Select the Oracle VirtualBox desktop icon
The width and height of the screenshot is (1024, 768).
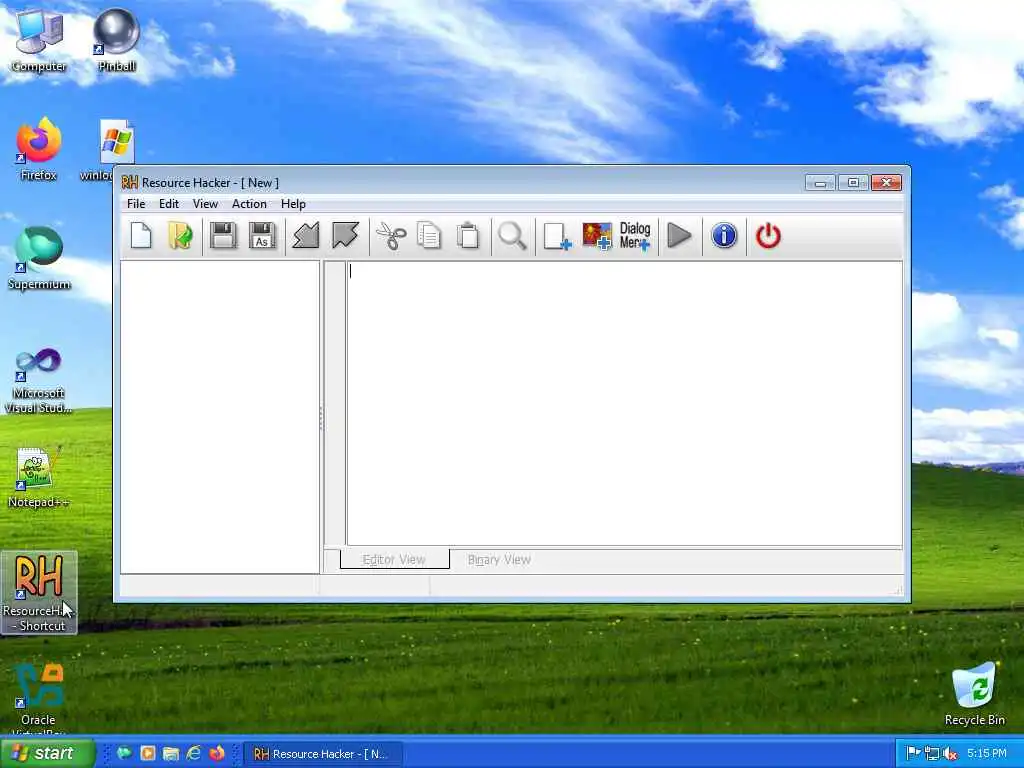39,699
